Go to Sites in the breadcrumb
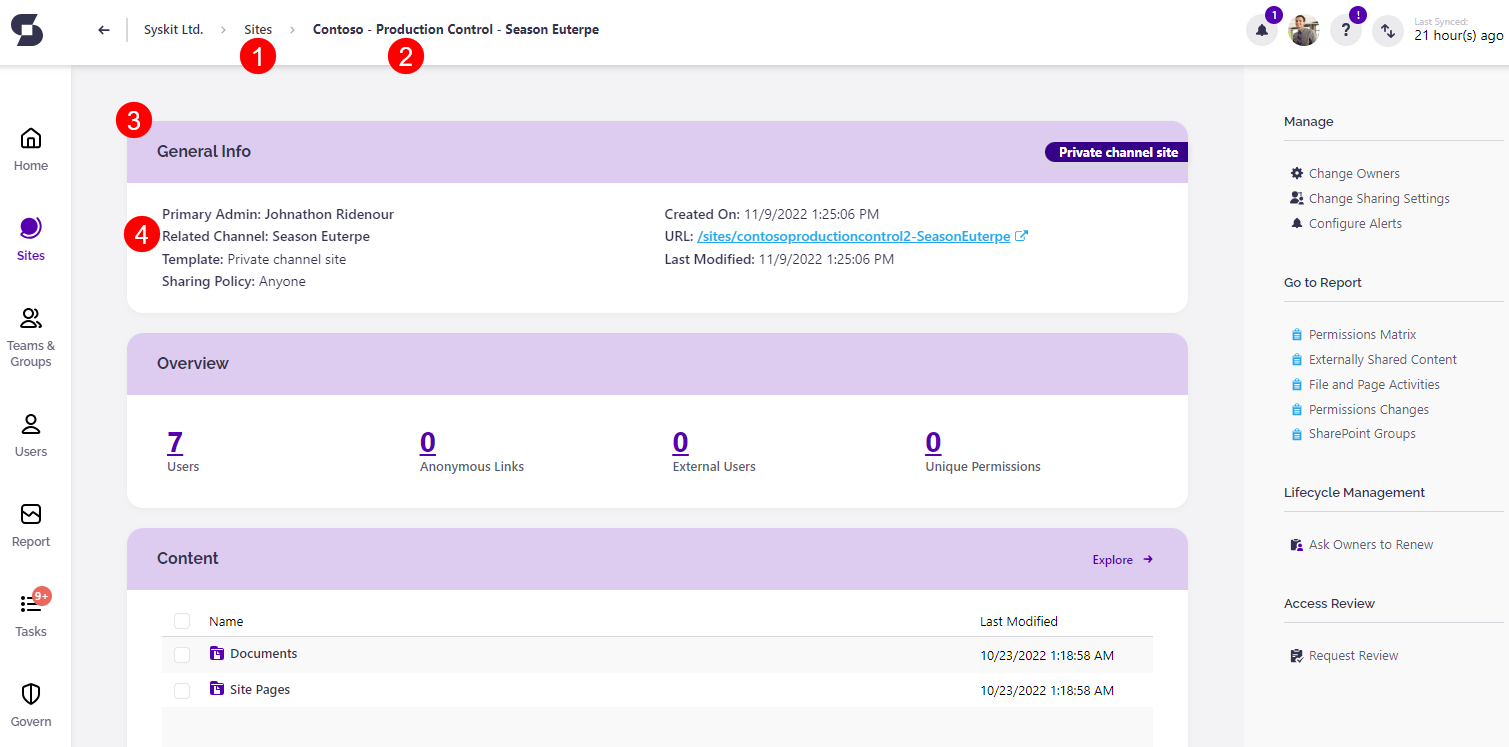Image resolution: width=1509 pixels, height=747 pixels. click(x=257, y=29)
